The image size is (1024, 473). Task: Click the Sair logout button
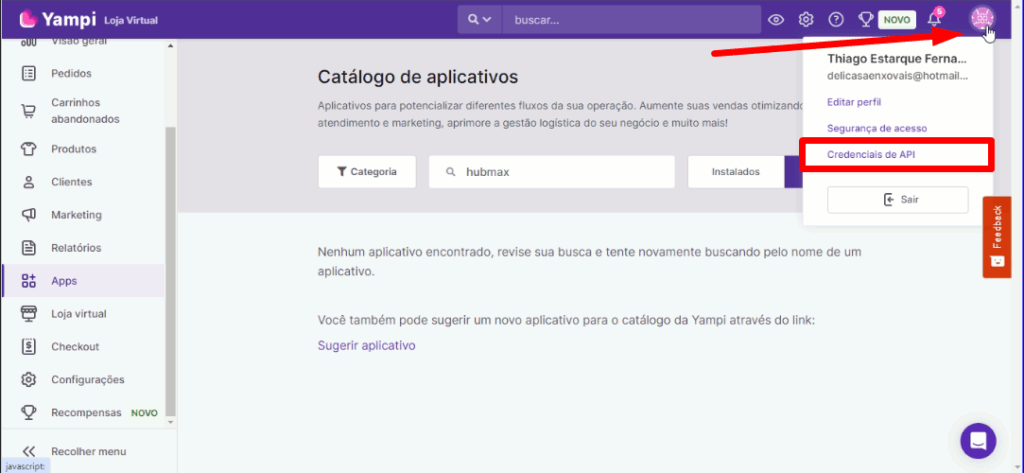(897, 200)
